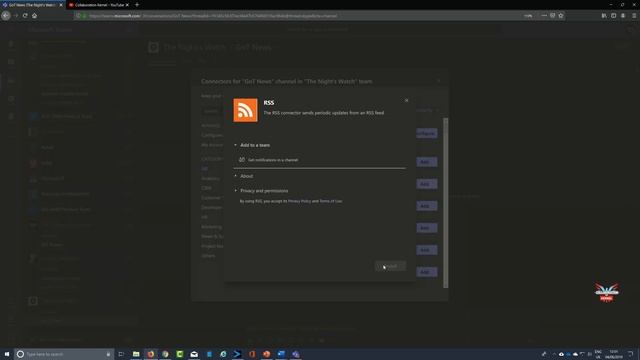Go to the browser home page
The image size is (640, 360).
(34, 16)
